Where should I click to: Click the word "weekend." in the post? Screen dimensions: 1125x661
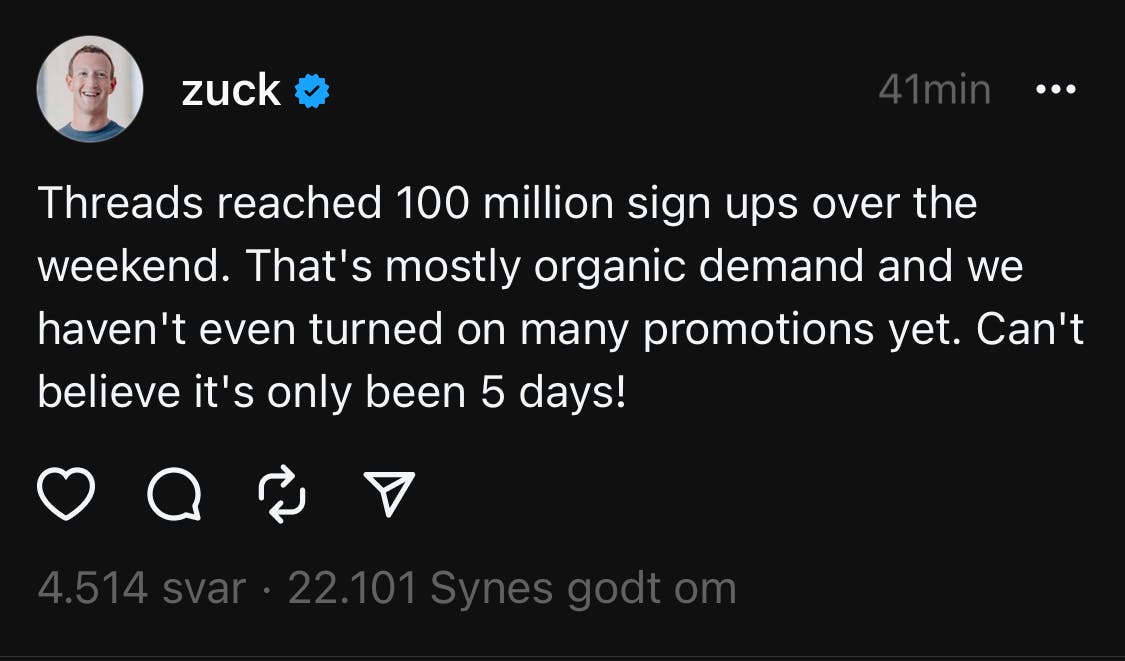point(133,267)
